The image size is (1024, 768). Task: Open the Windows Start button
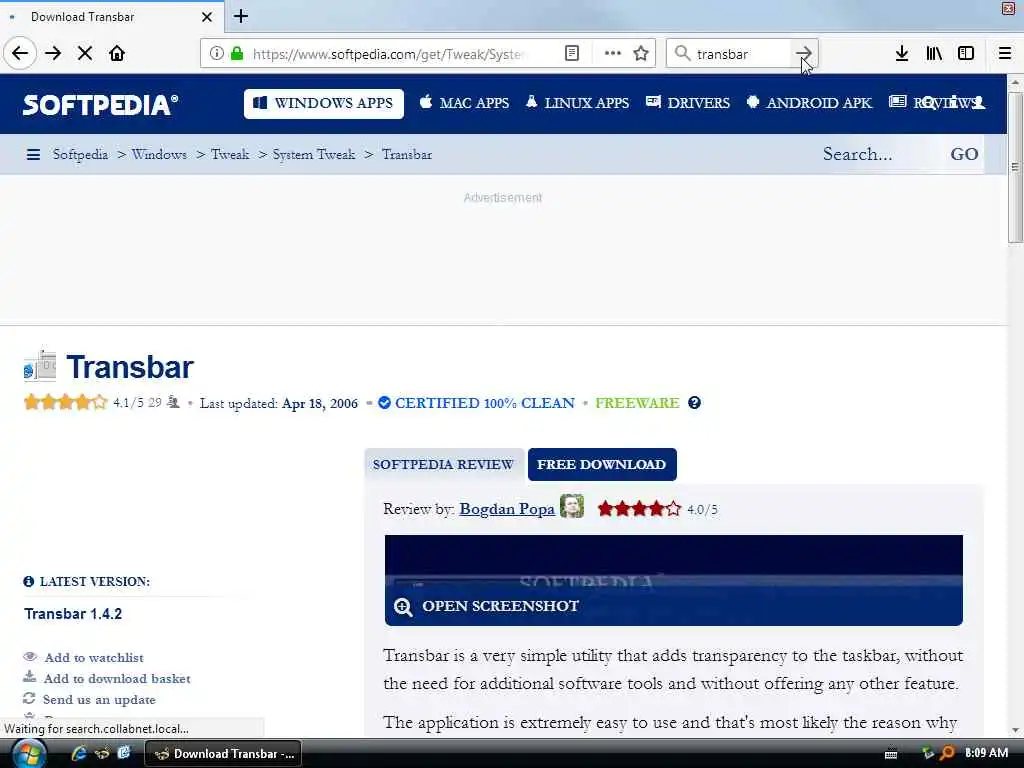click(x=29, y=754)
